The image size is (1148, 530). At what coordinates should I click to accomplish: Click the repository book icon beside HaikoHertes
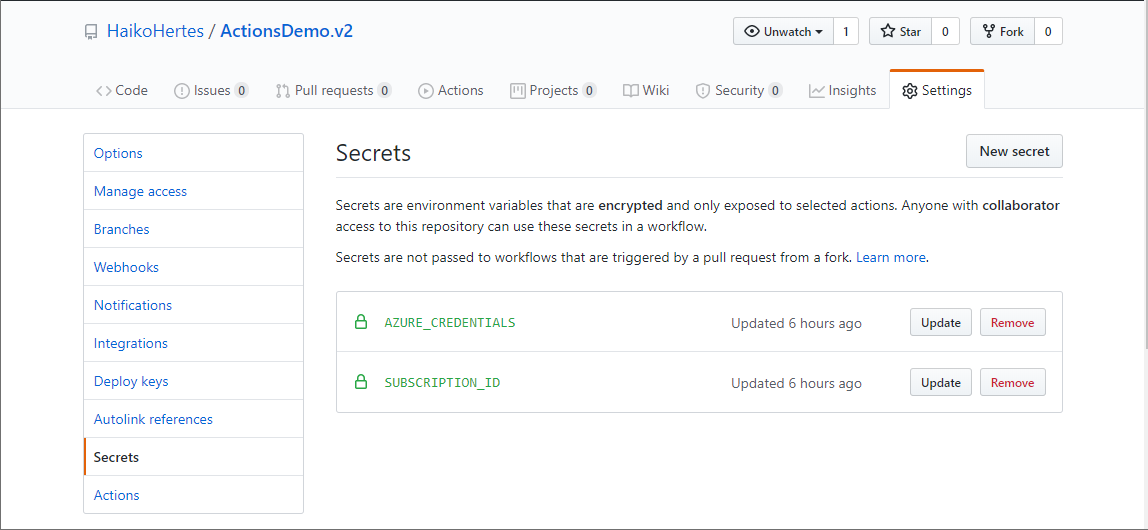click(x=92, y=32)
